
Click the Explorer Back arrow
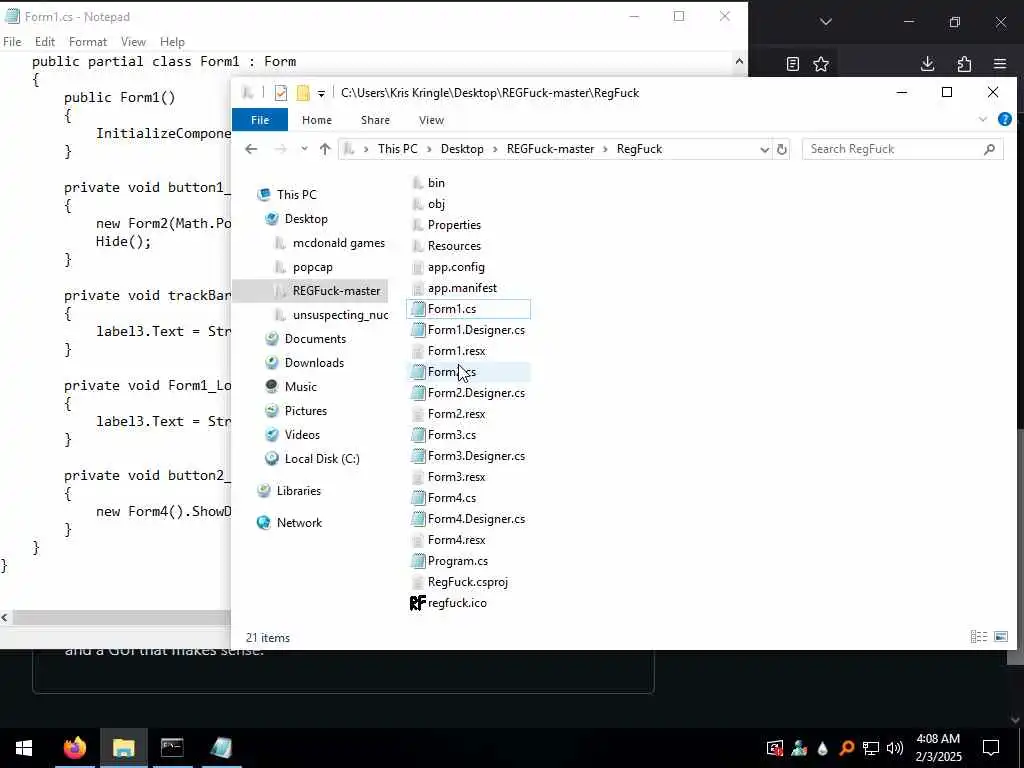pos(251,149)
